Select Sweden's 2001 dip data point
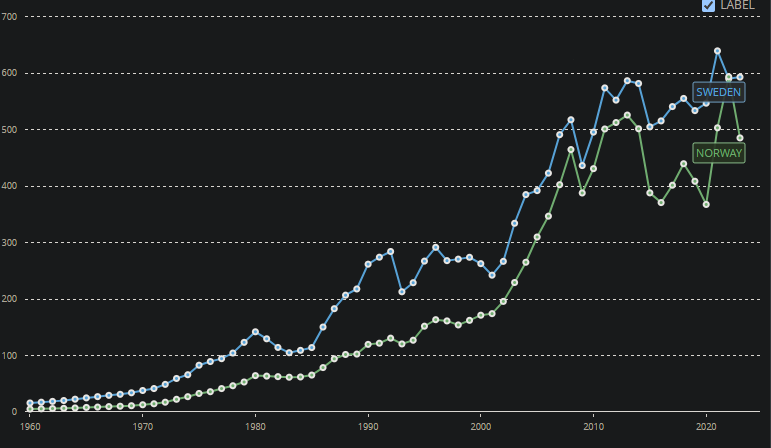The height and width of the screenshot is (448, 771). (x=492, y=275)
